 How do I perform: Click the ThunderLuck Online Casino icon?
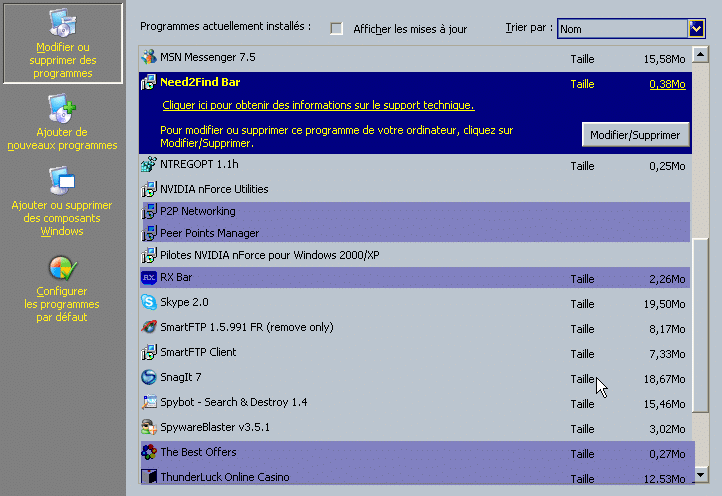[x=149, y=476]
